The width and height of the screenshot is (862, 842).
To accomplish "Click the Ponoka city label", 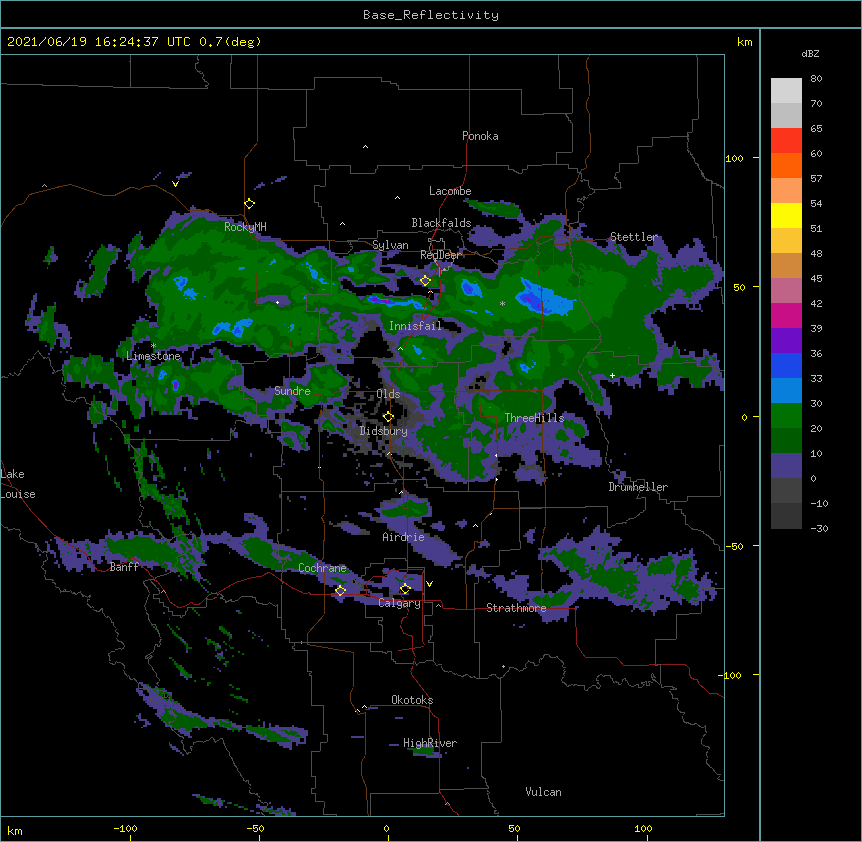I will point(480,136).
